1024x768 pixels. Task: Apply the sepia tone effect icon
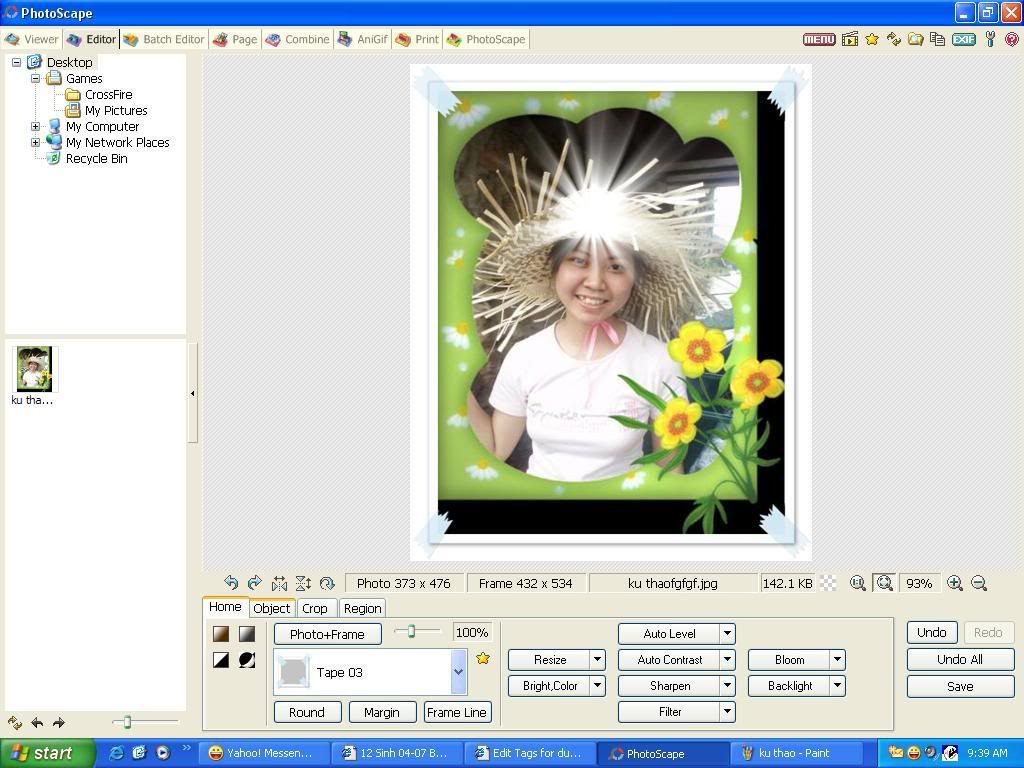(221, 634)
